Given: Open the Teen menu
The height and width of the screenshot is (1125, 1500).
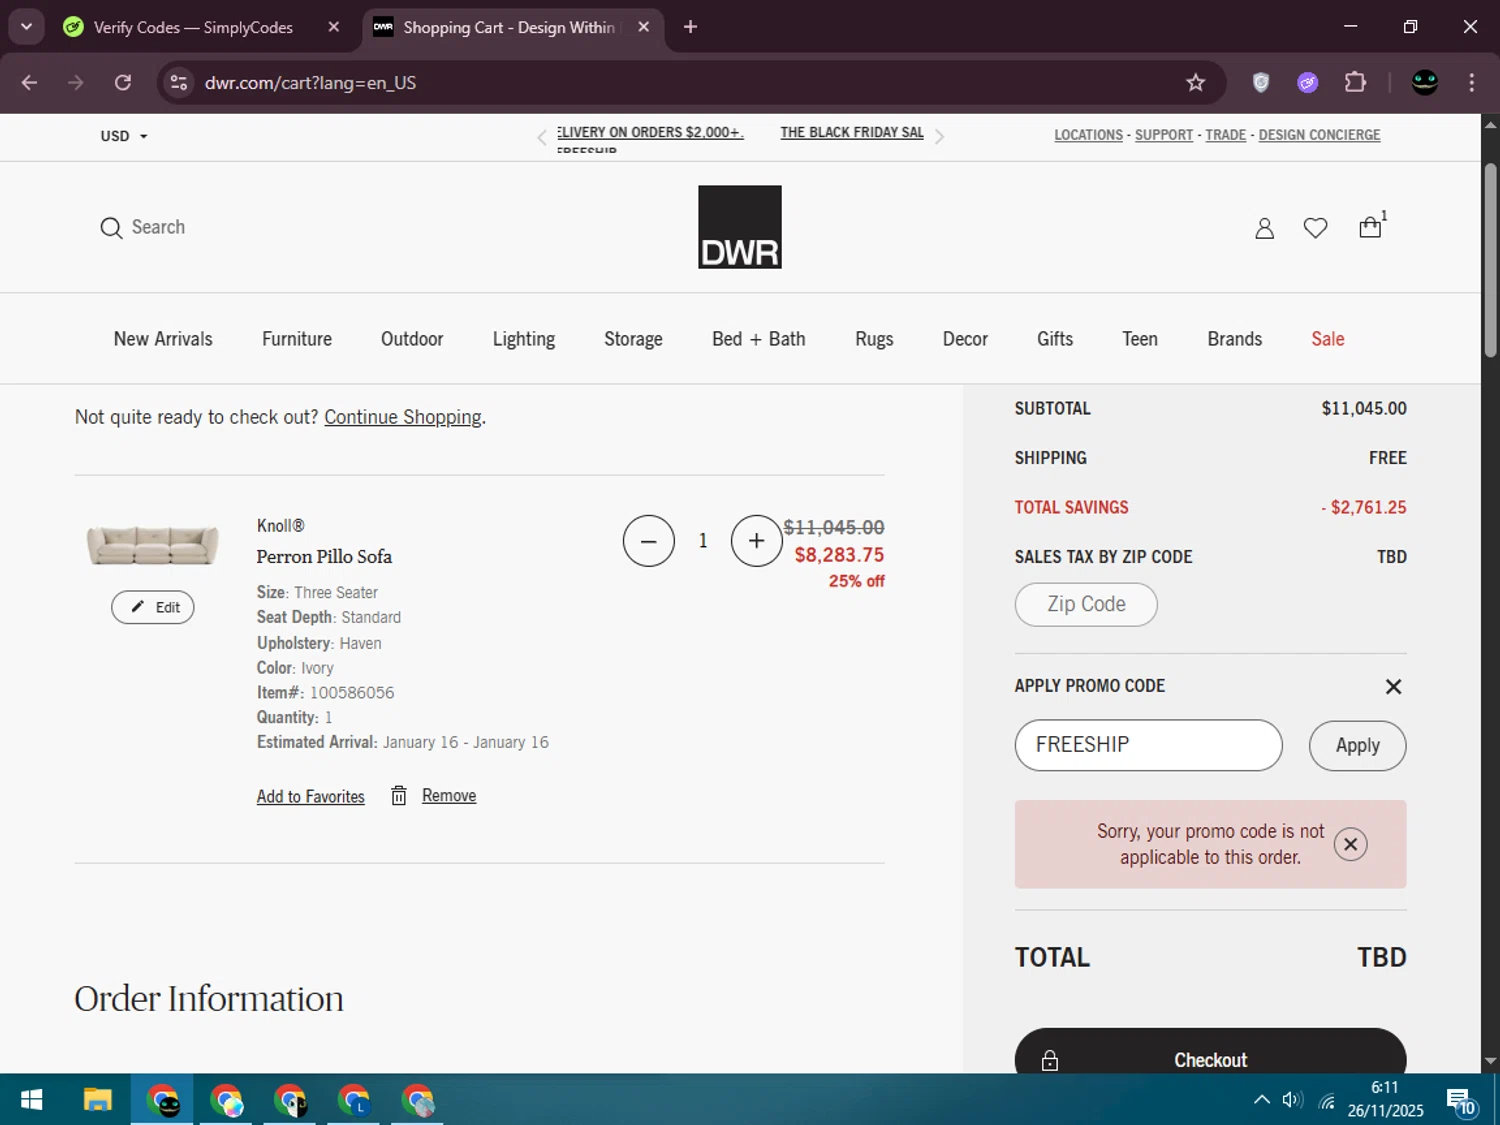Looking at the screenshot, I should coord(1140,339).
